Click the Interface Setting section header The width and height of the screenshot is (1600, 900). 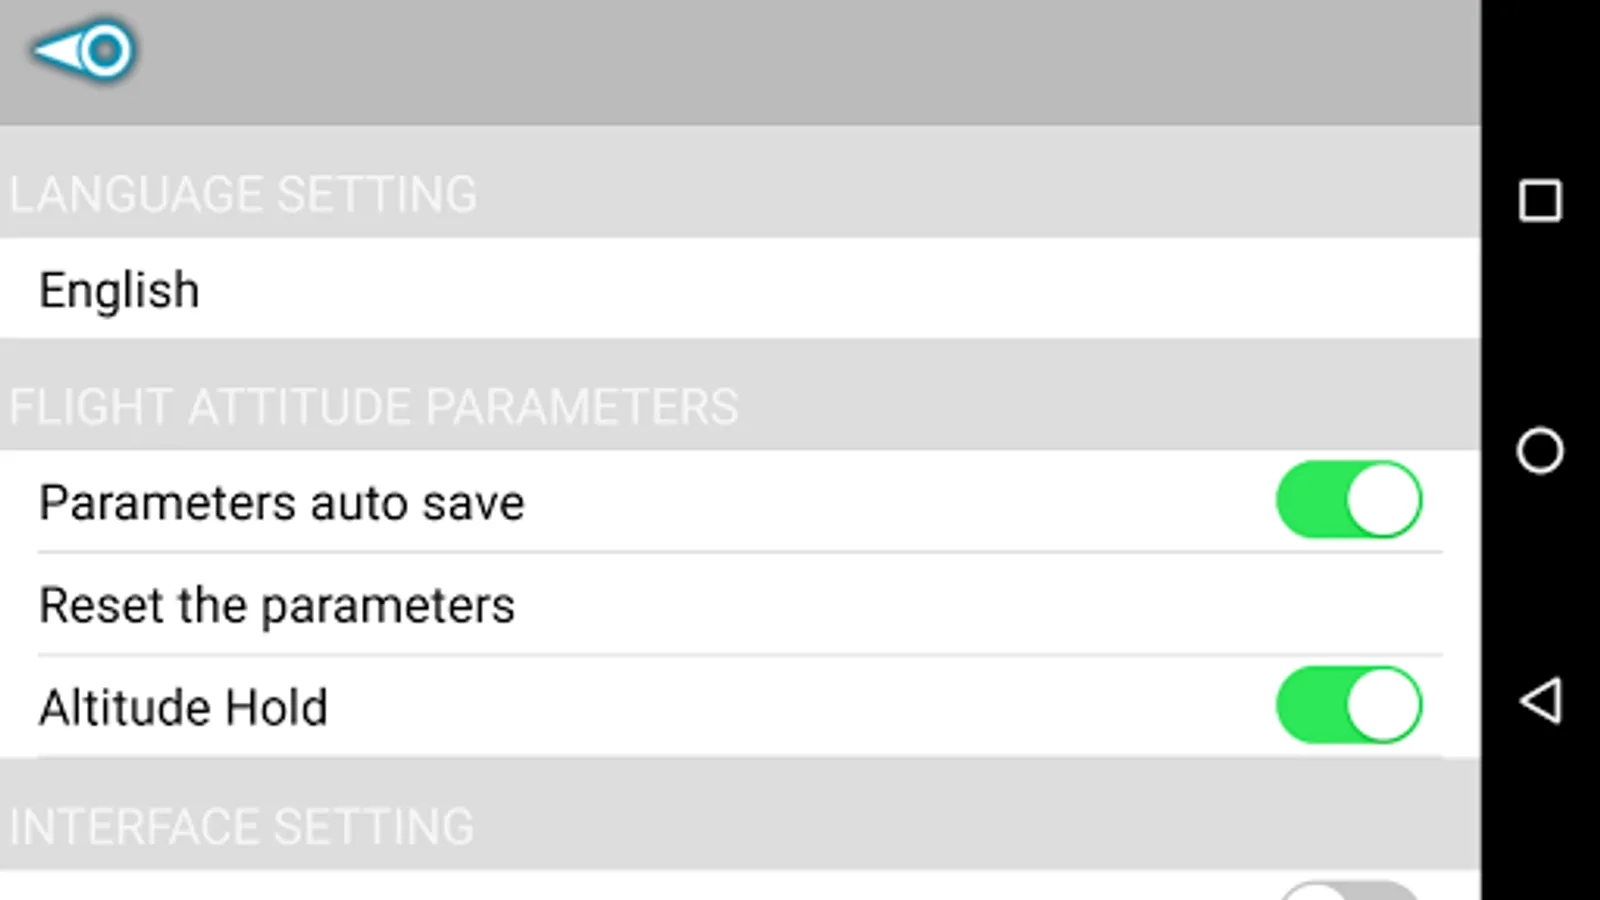pos(241,827)
